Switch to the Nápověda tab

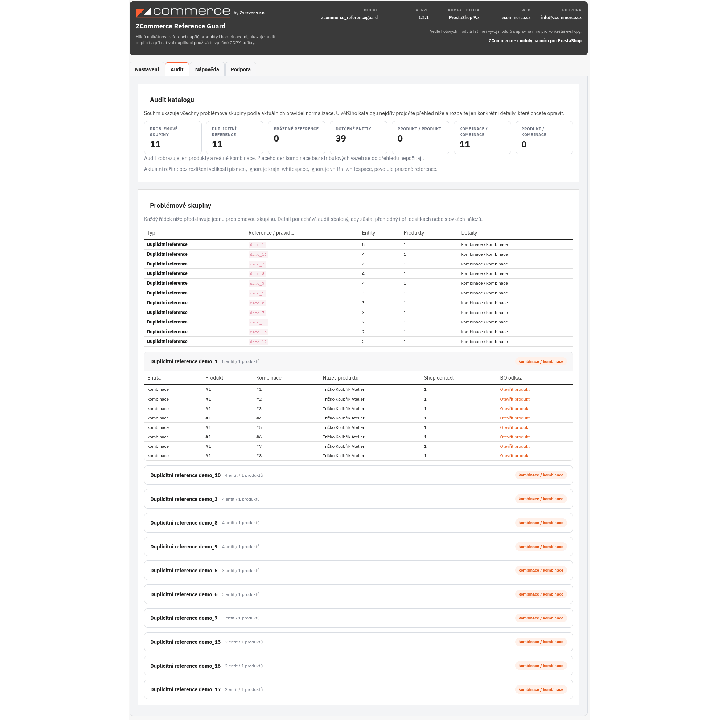click(x=207, y=69)
